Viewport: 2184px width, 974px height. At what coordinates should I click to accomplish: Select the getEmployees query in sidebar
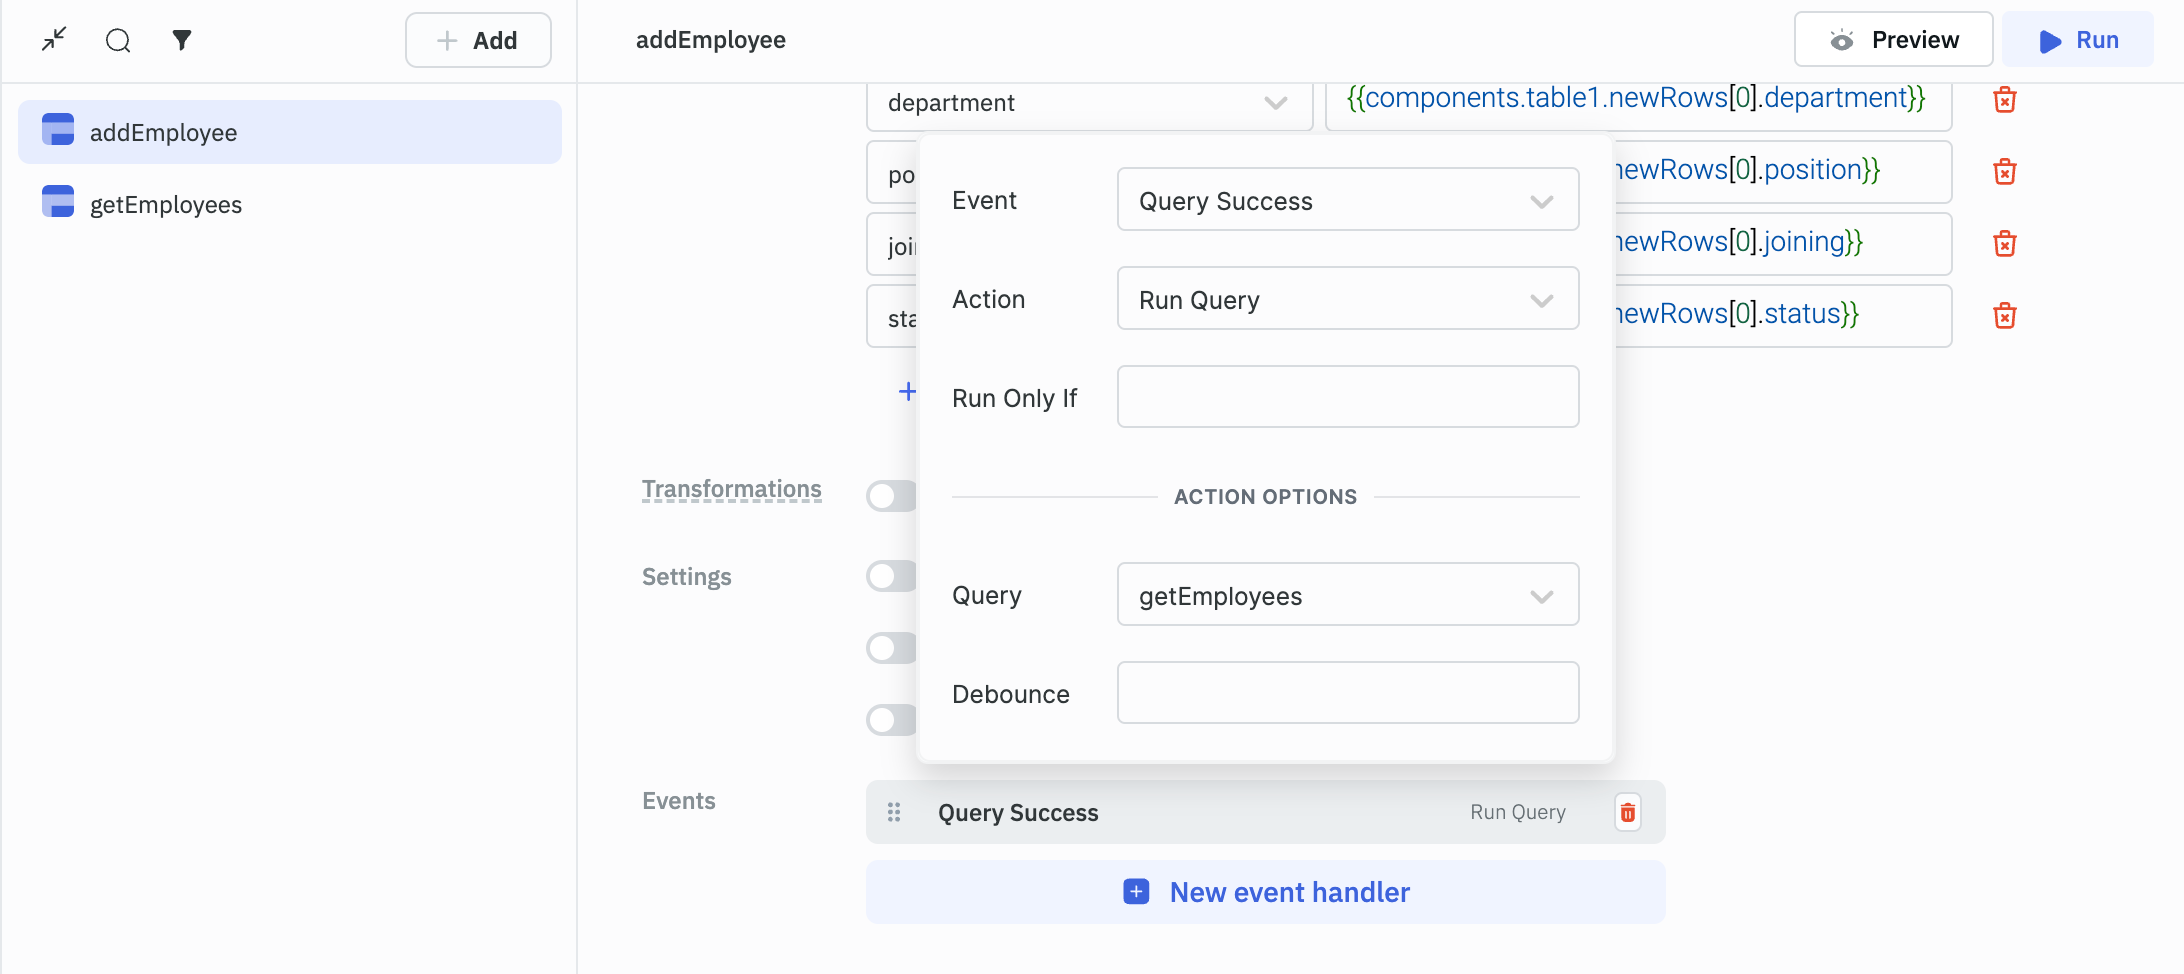coord(166,205)
